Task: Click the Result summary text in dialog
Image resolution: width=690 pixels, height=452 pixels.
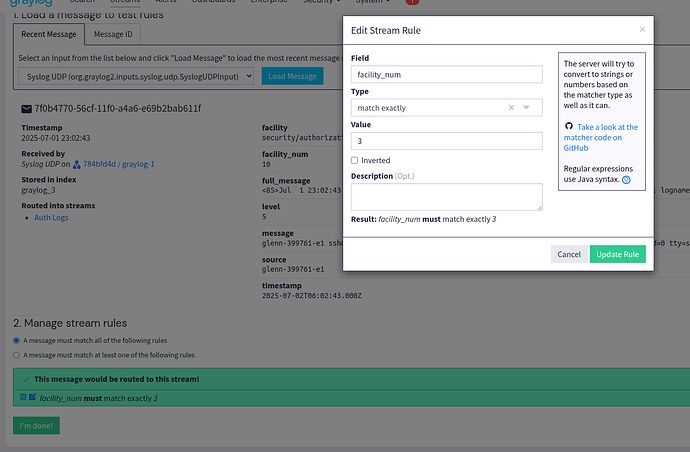Action: [423, 219]
